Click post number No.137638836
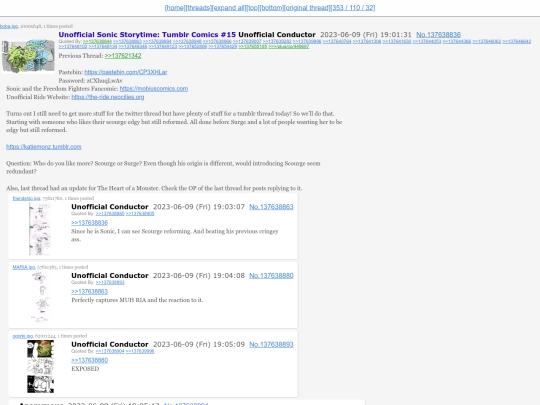 pyautogui.click(x=438, y=35)
